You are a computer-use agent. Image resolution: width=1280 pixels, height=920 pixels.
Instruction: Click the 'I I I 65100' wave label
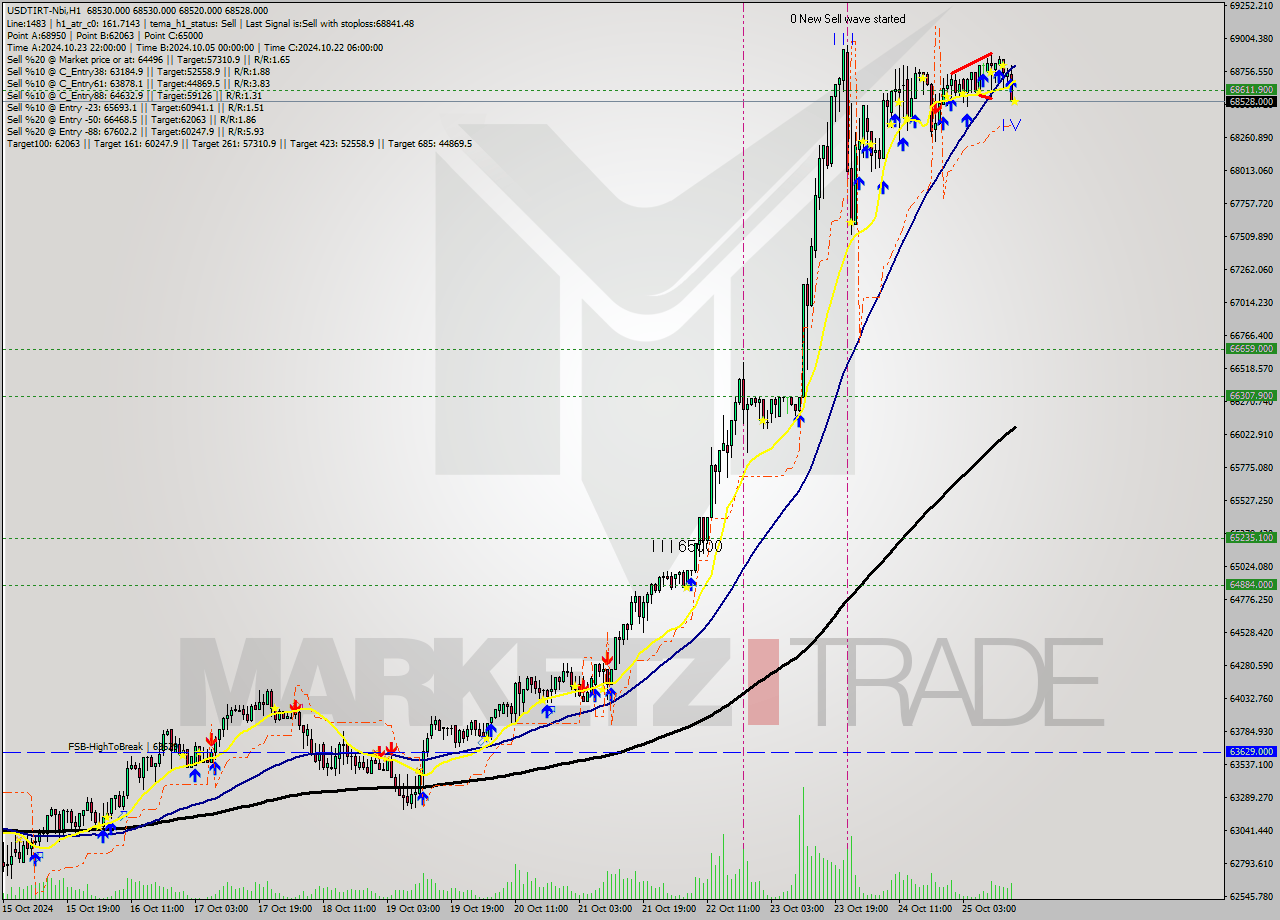tap(686, 547)
